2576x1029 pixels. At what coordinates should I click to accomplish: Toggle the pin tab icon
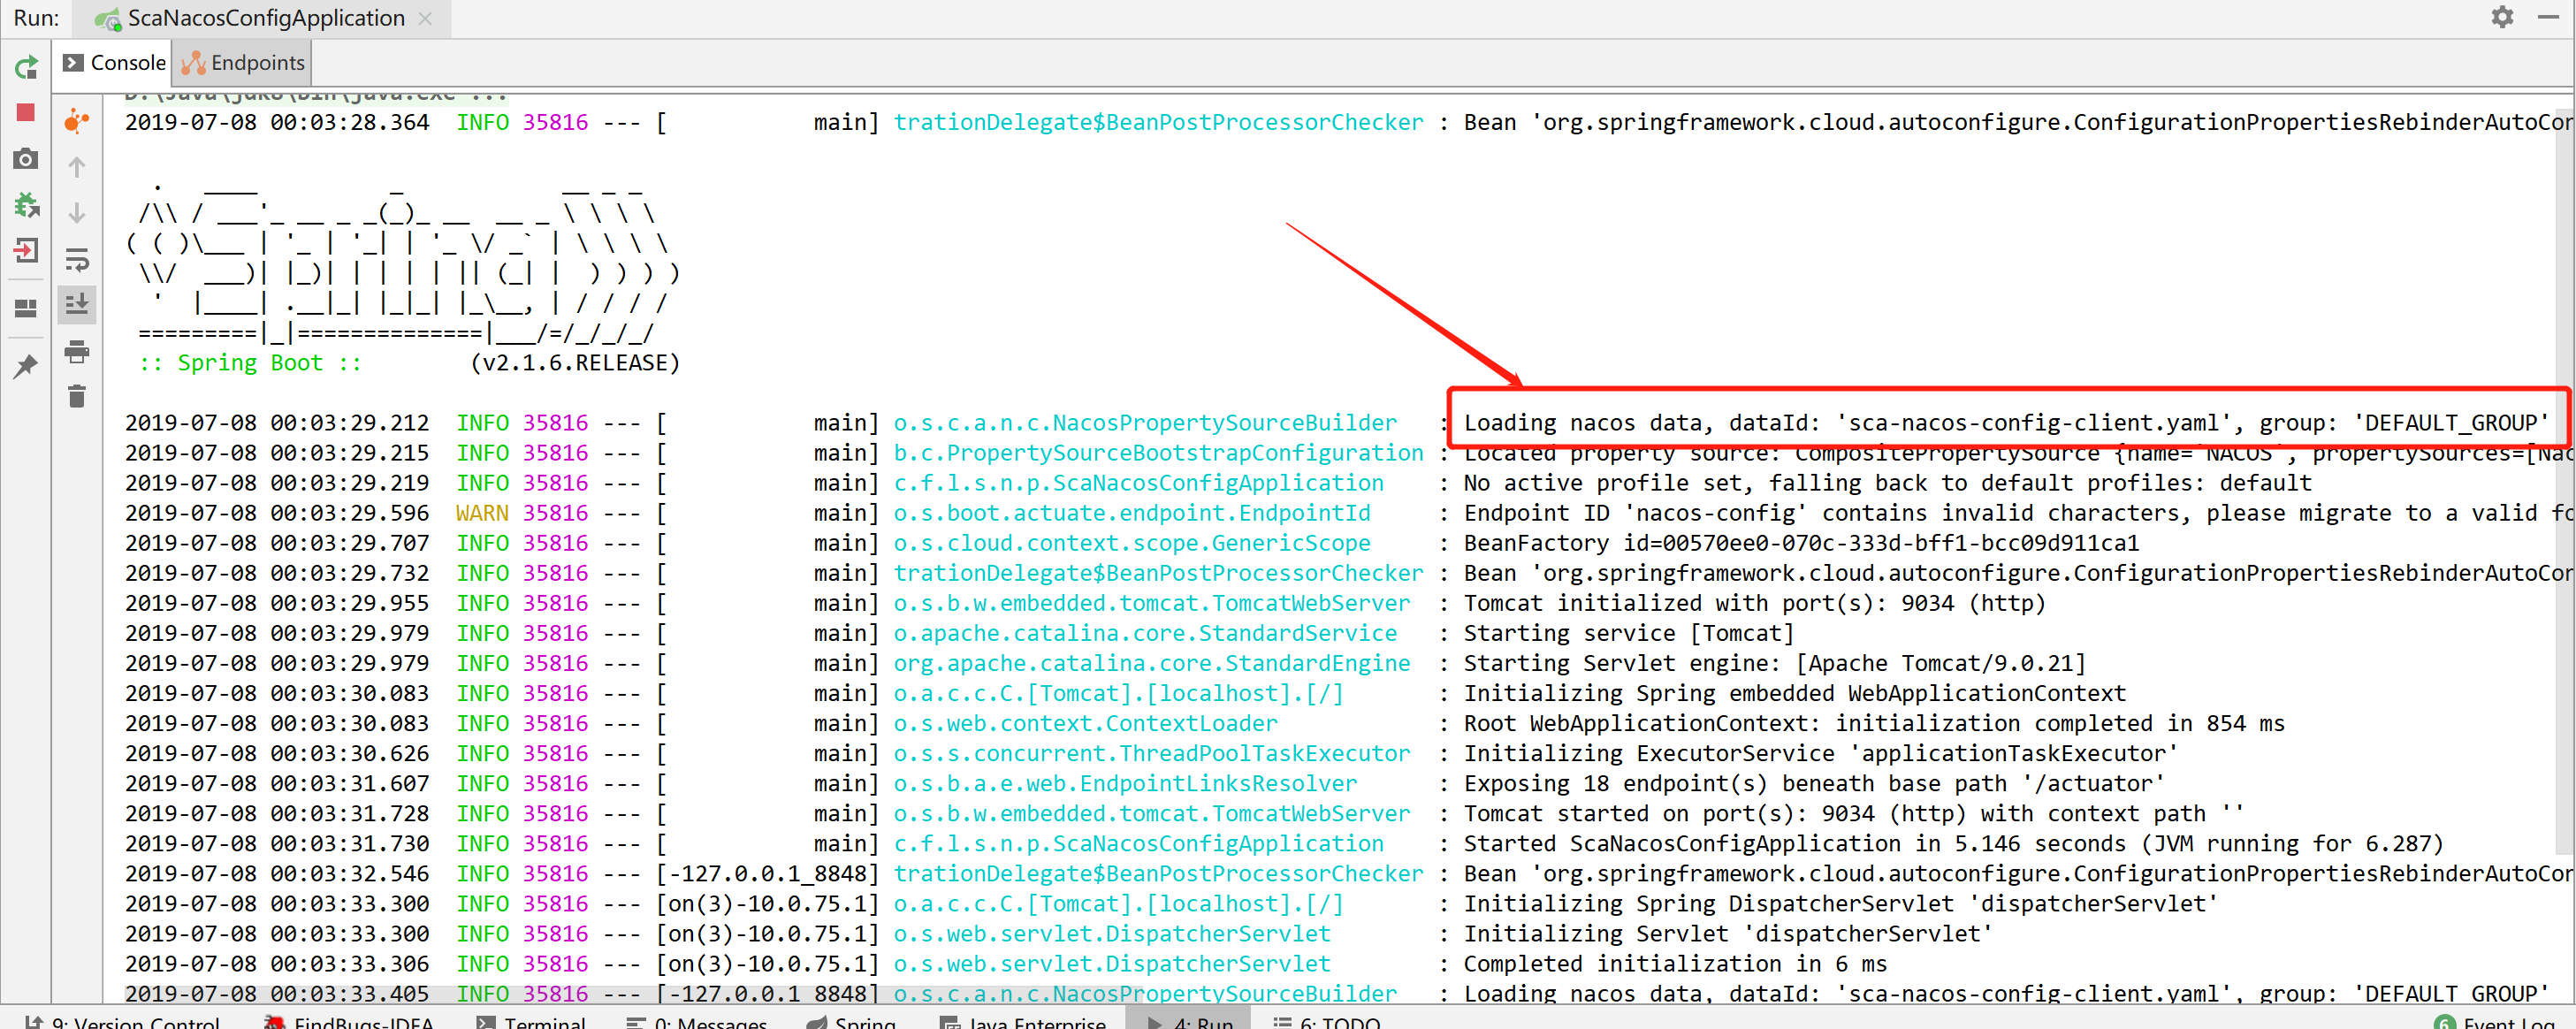pos(26,366)
